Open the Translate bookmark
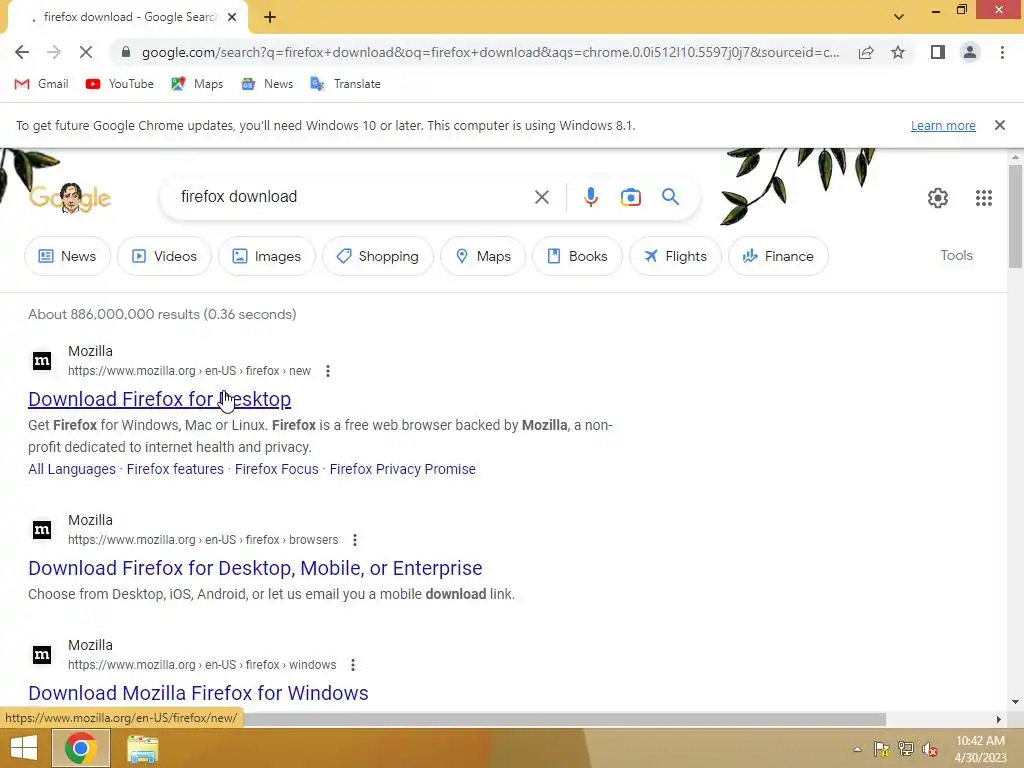This screenshot has height=768, width=1024. click(x=345, y=84)
